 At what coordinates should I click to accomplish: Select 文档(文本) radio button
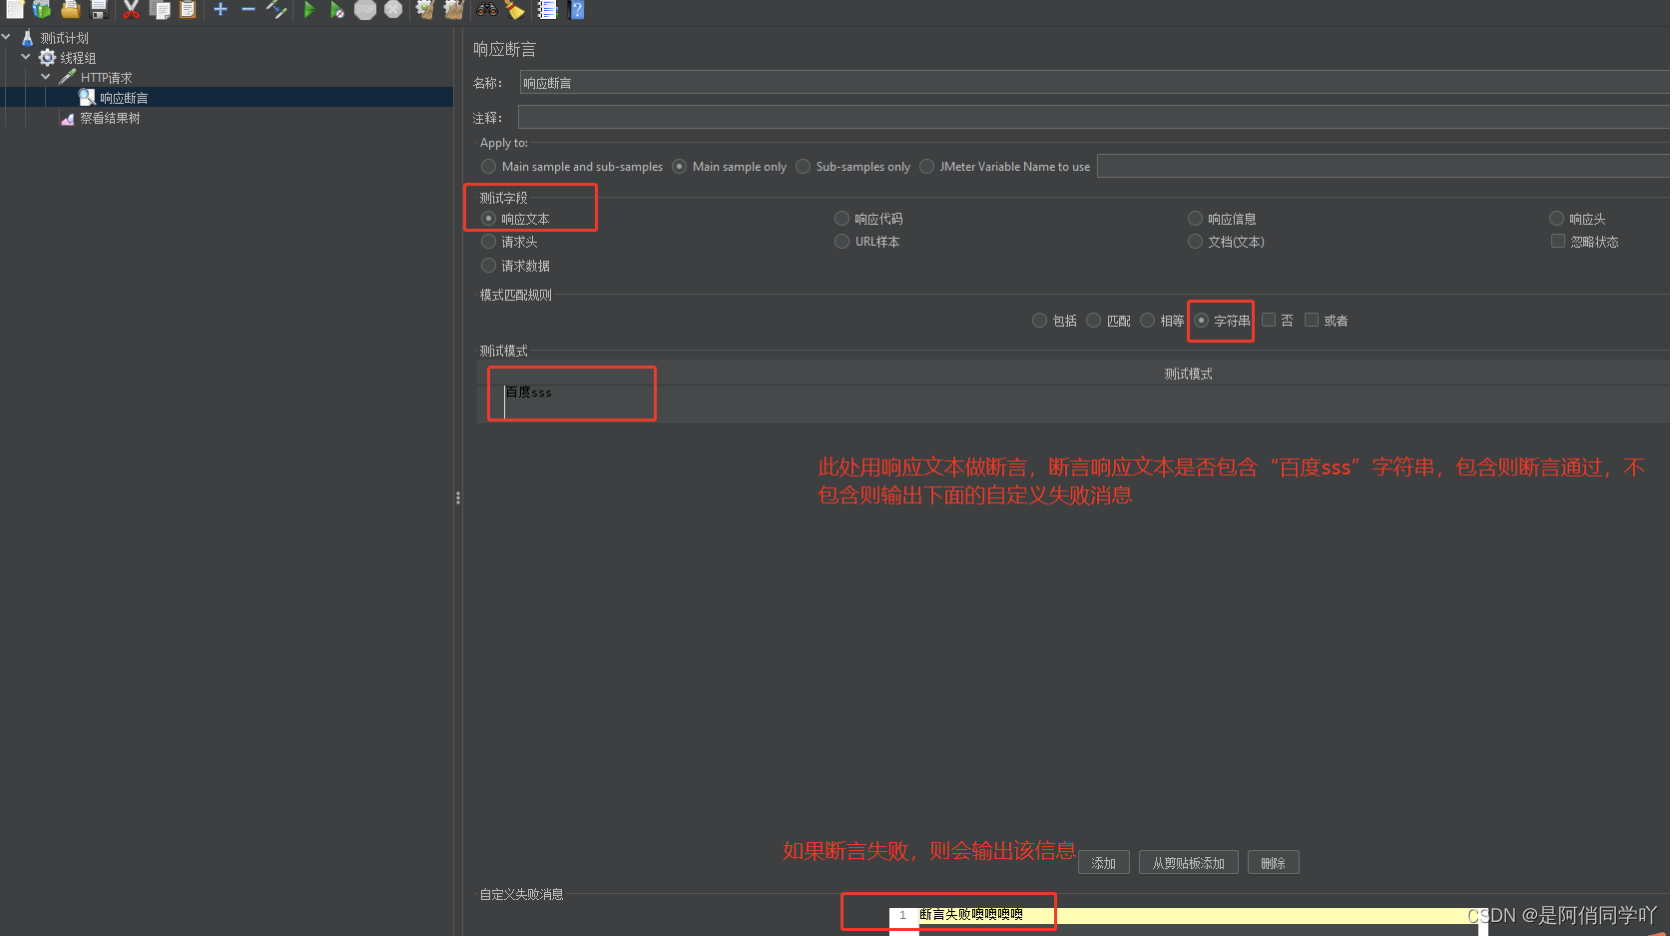[x=1195, y=241]
